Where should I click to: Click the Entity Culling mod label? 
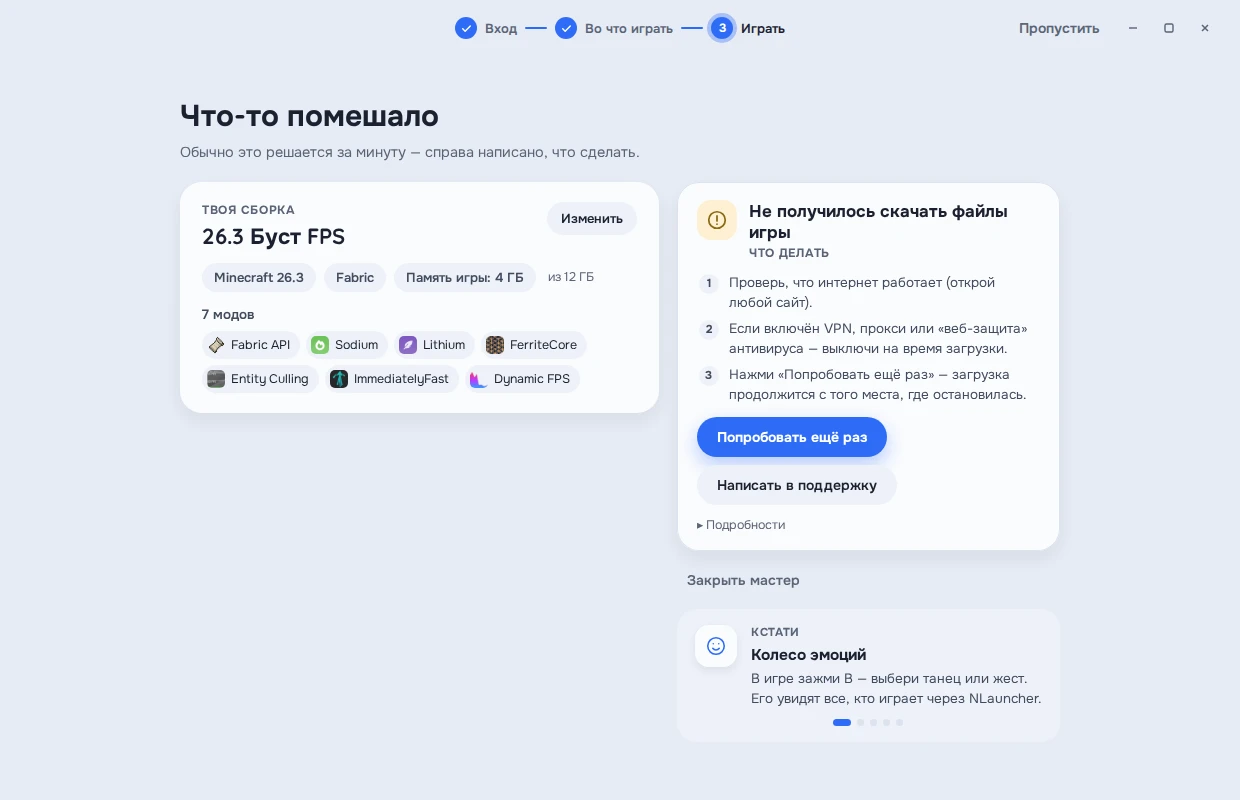270,379
